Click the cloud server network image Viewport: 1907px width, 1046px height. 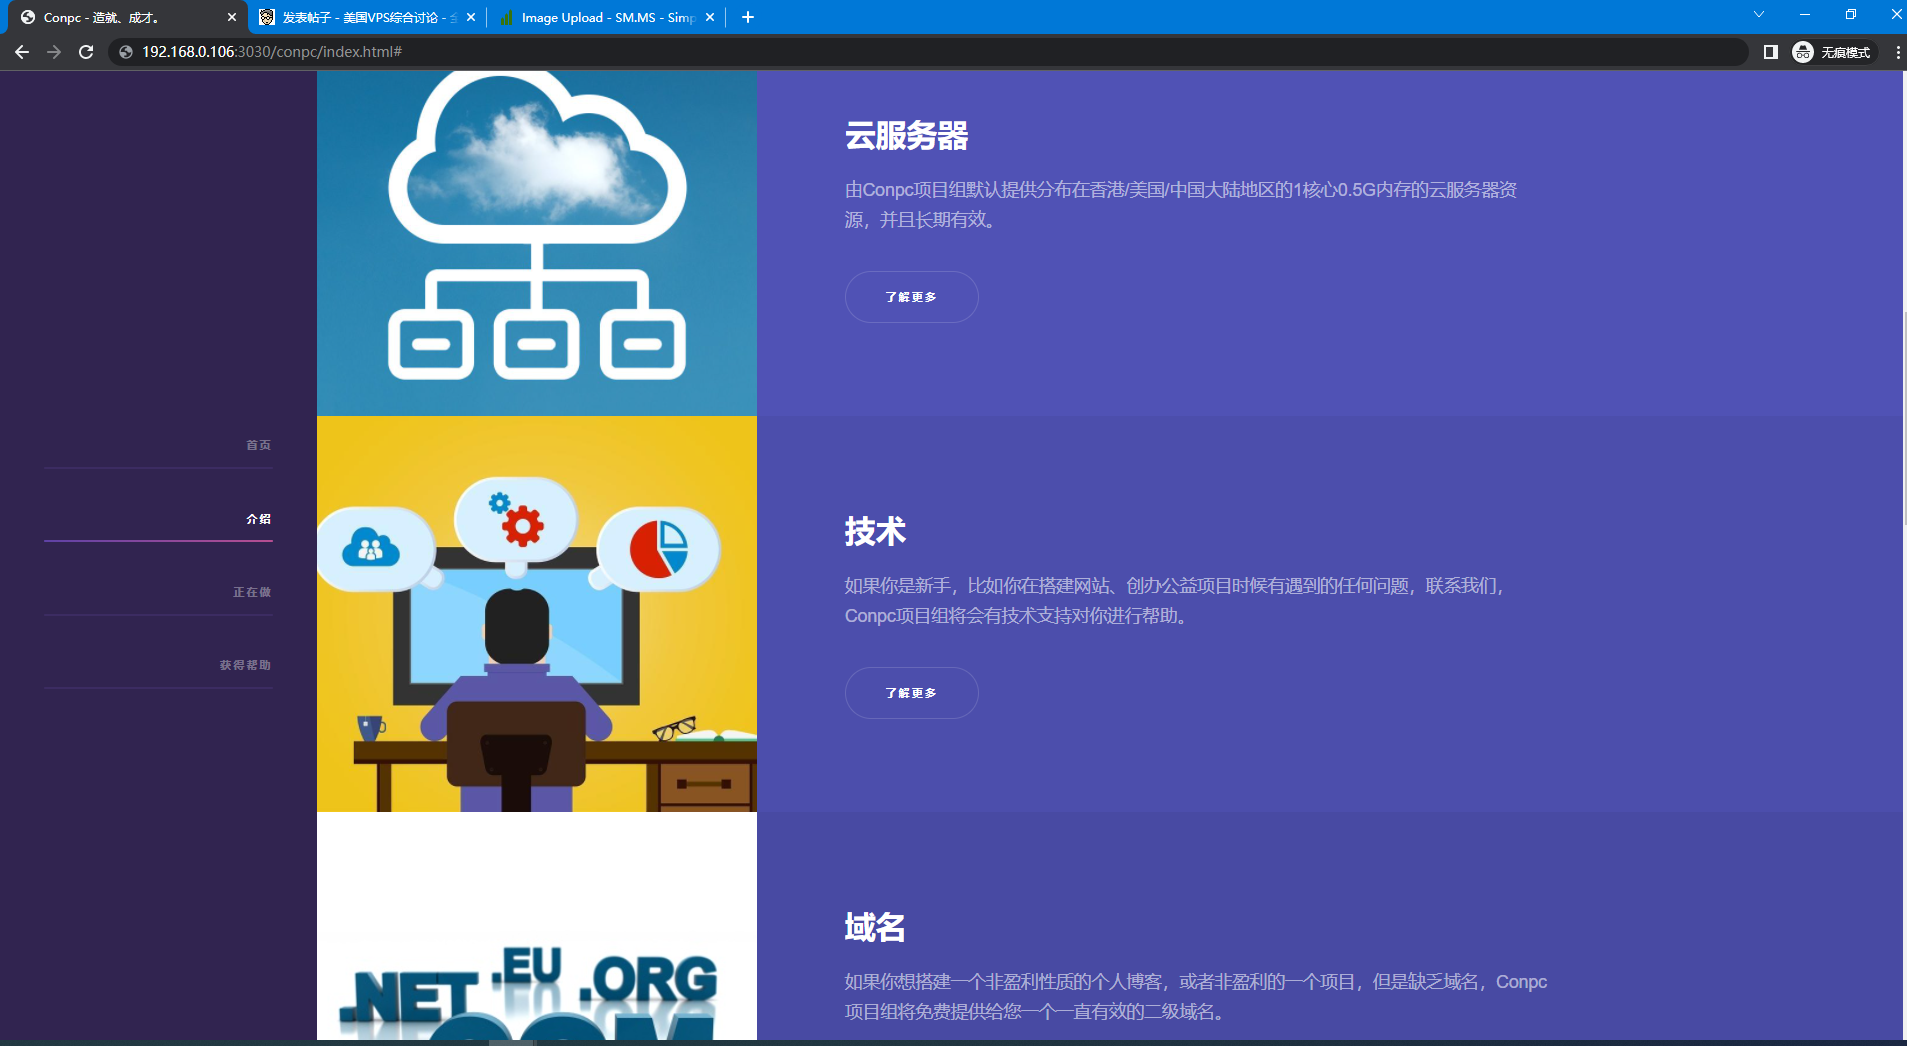(x=537, y=243)
